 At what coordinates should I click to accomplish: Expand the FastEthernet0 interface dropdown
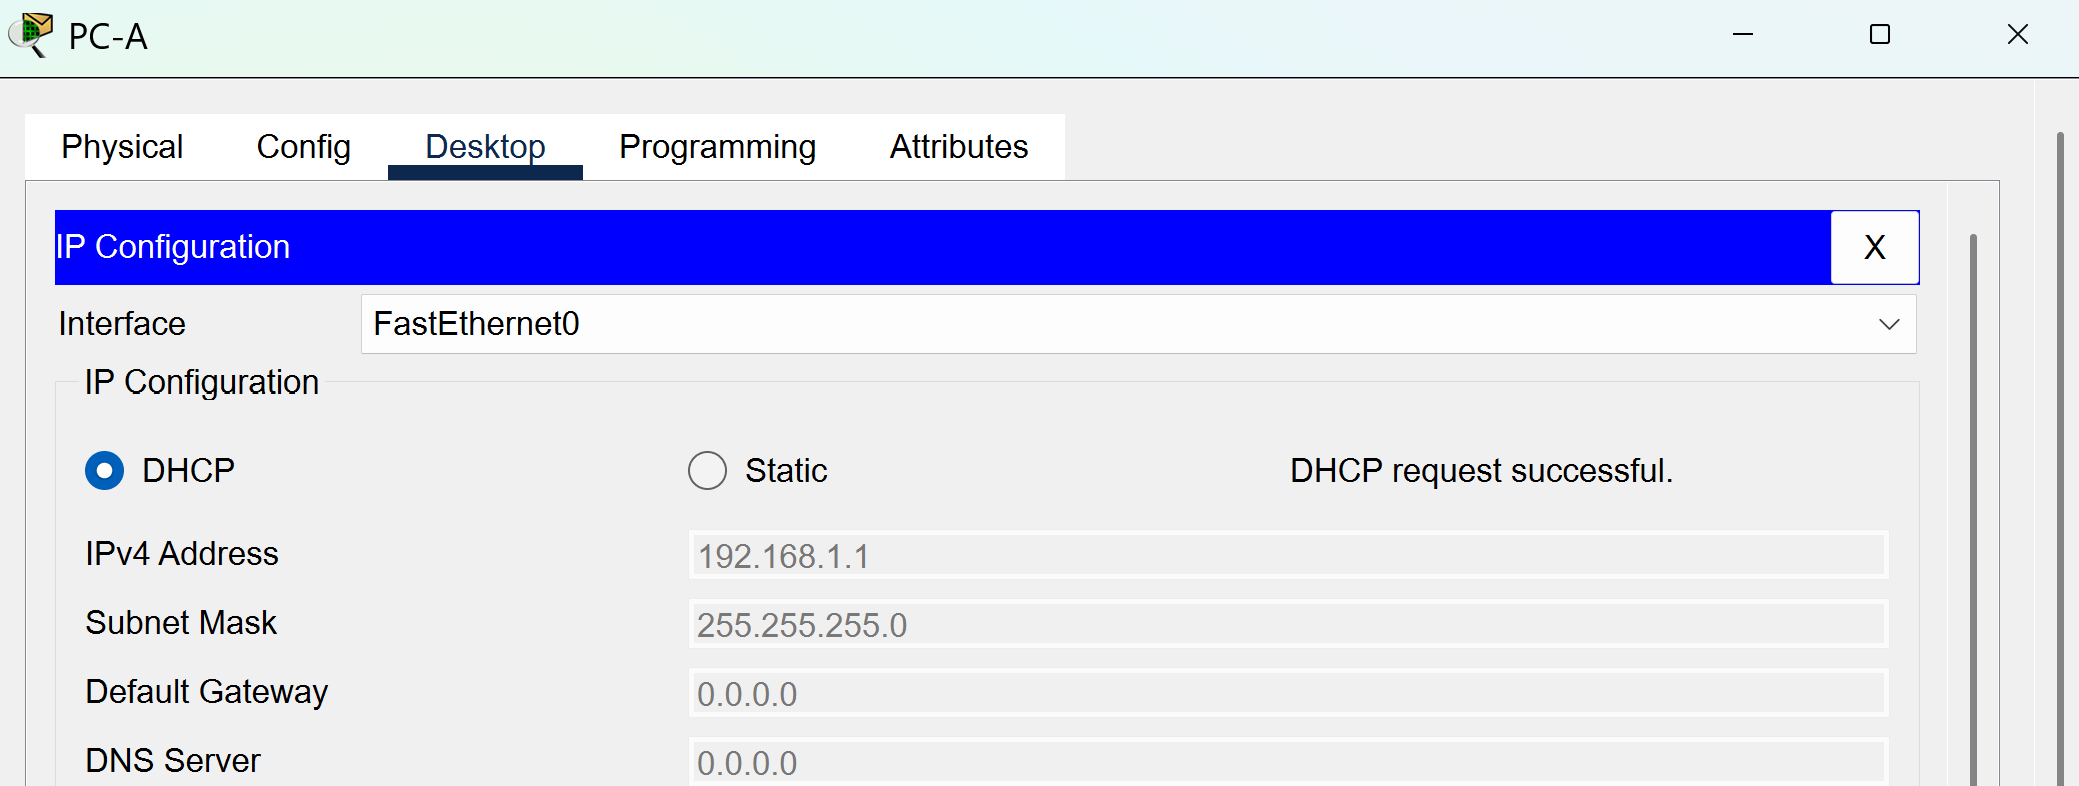(1138, 324)
